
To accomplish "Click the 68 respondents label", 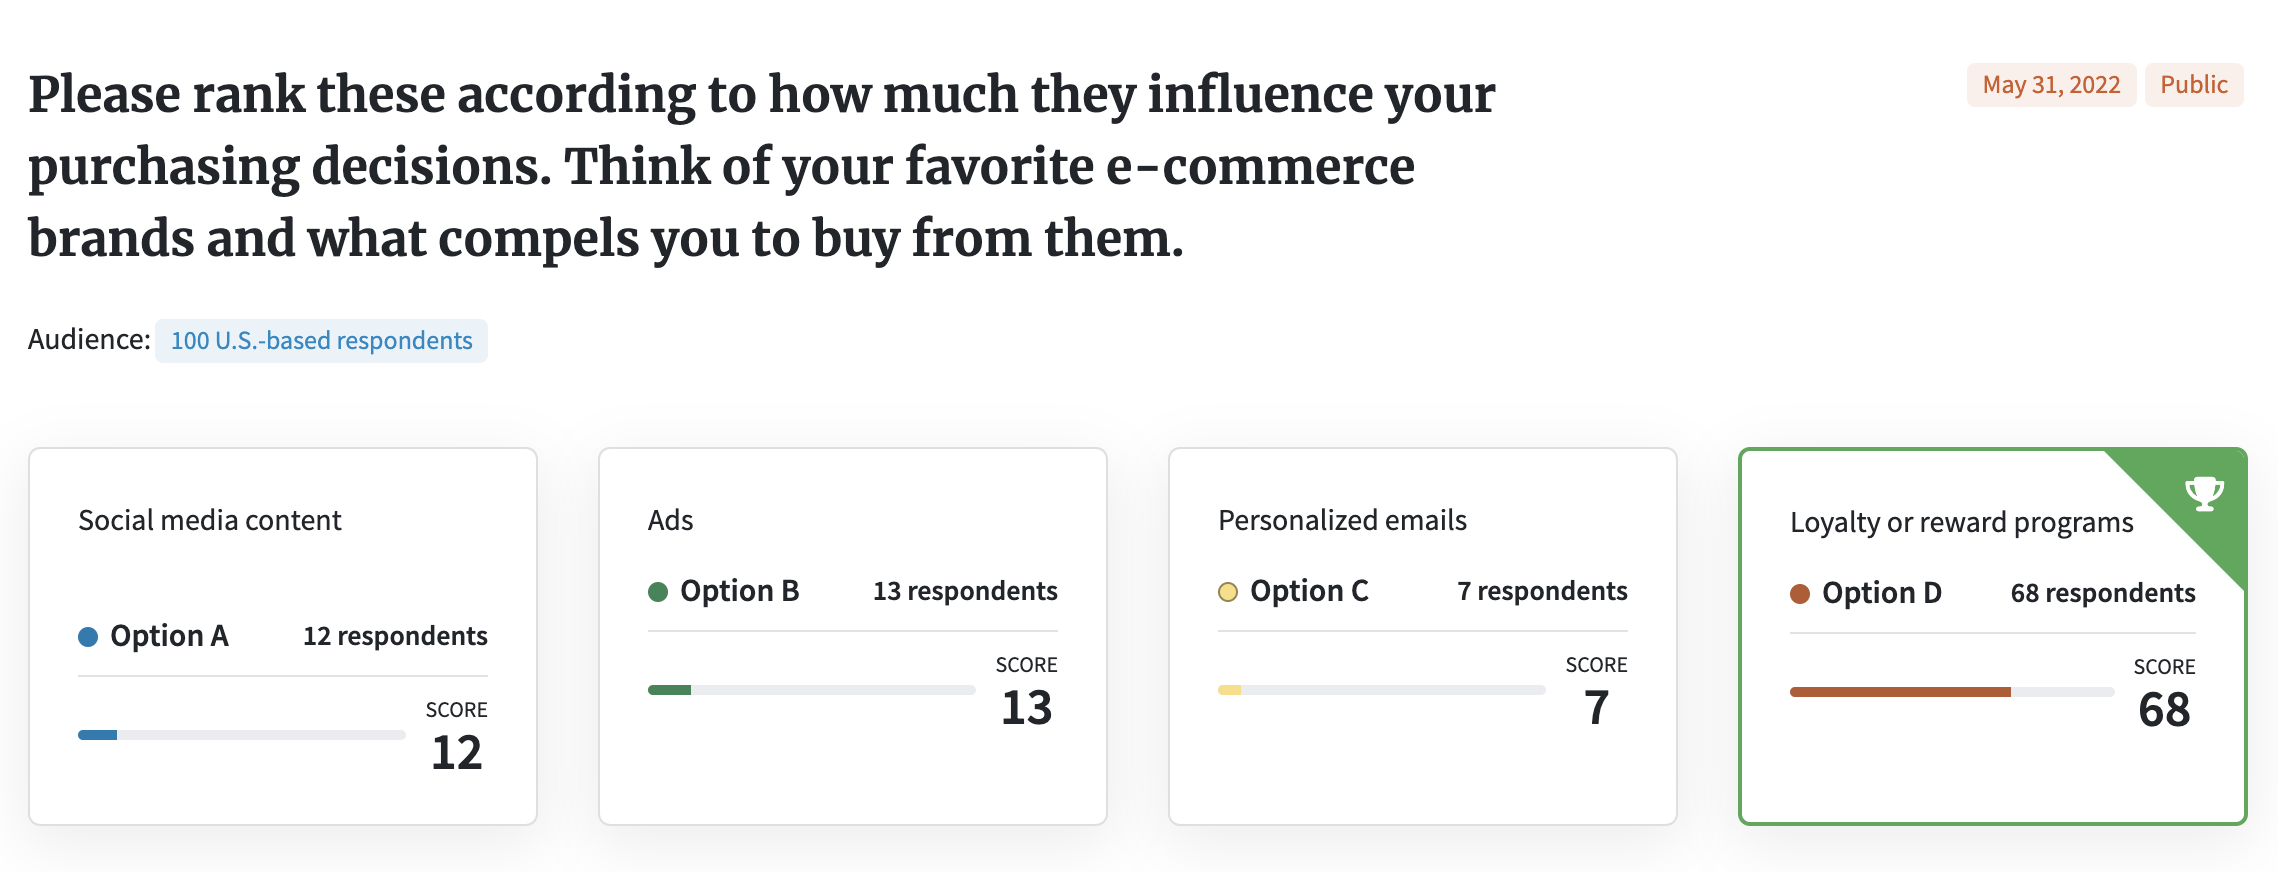I will coord(2103,593).
